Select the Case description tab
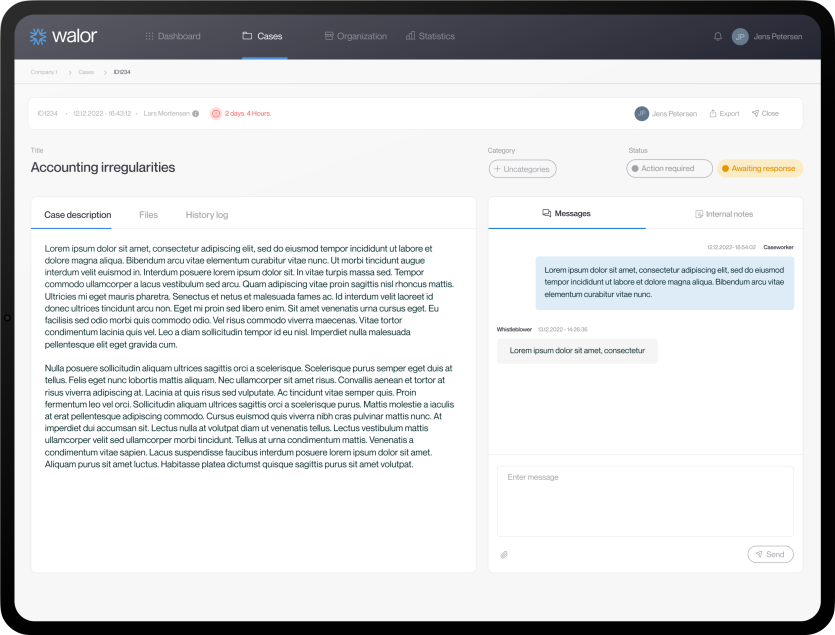The image size is (835, 635). coord(78,215)
